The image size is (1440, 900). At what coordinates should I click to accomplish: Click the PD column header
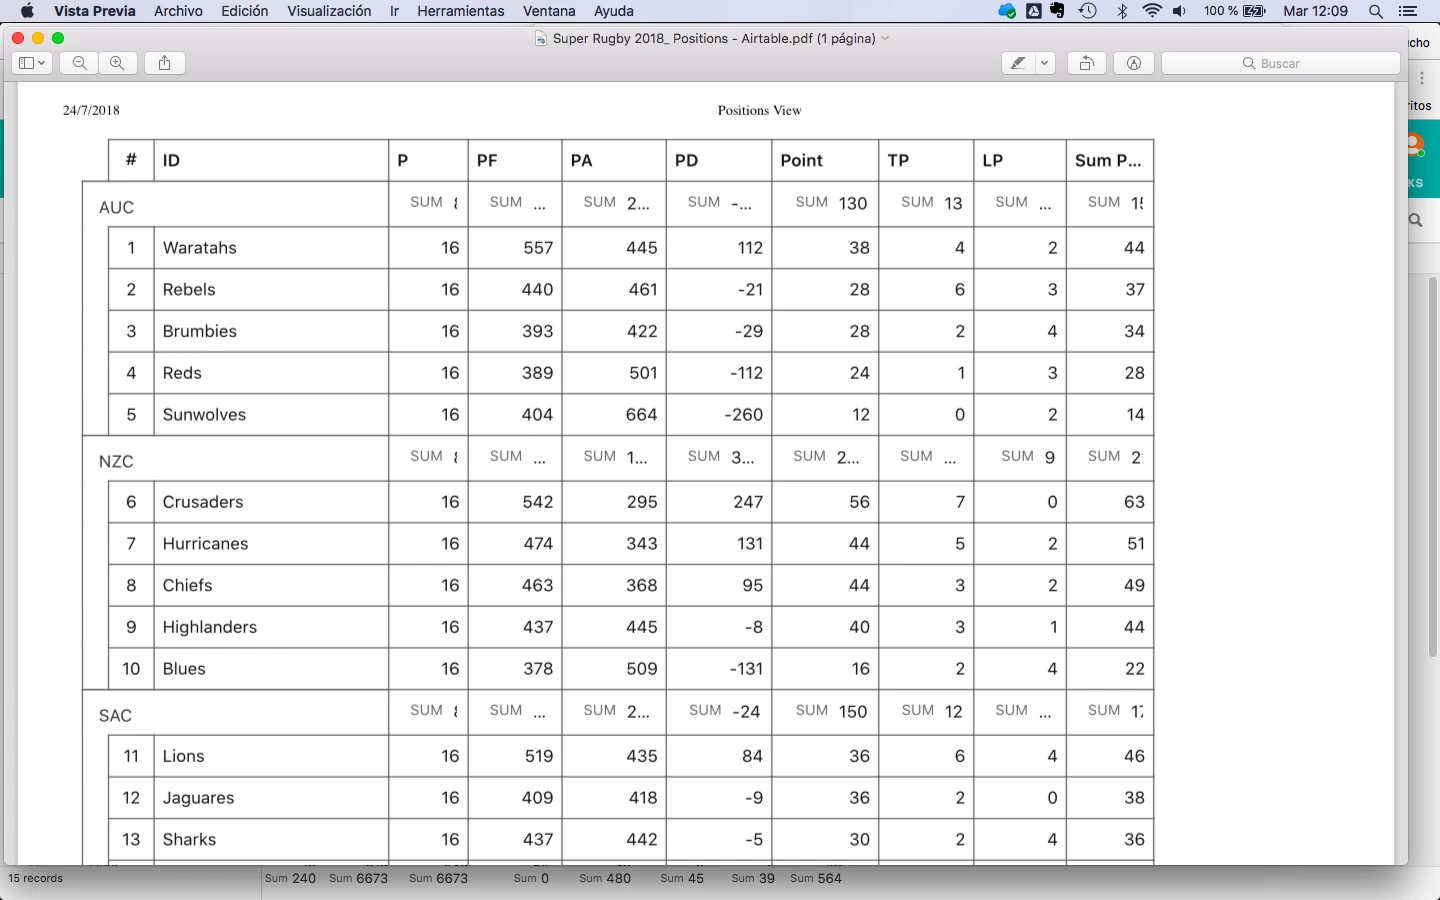coord(719,160)
